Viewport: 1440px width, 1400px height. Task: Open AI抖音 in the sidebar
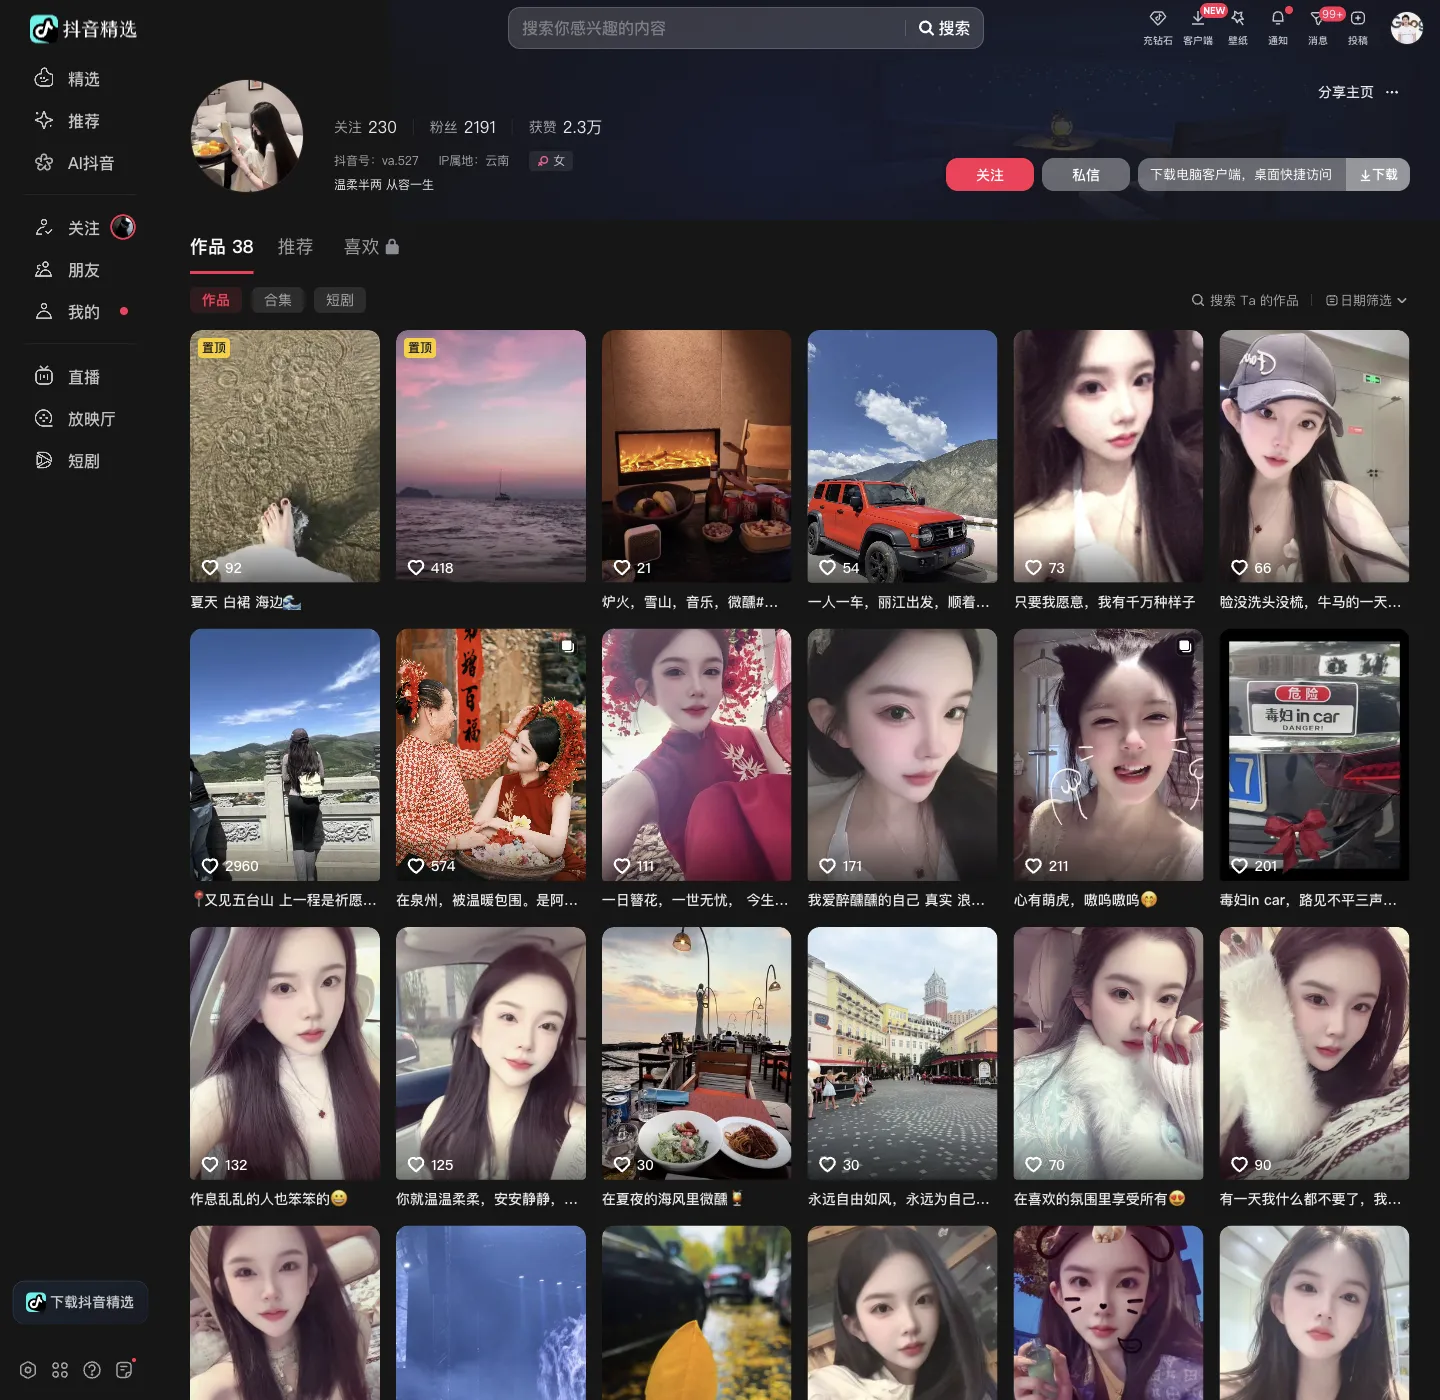75,163
